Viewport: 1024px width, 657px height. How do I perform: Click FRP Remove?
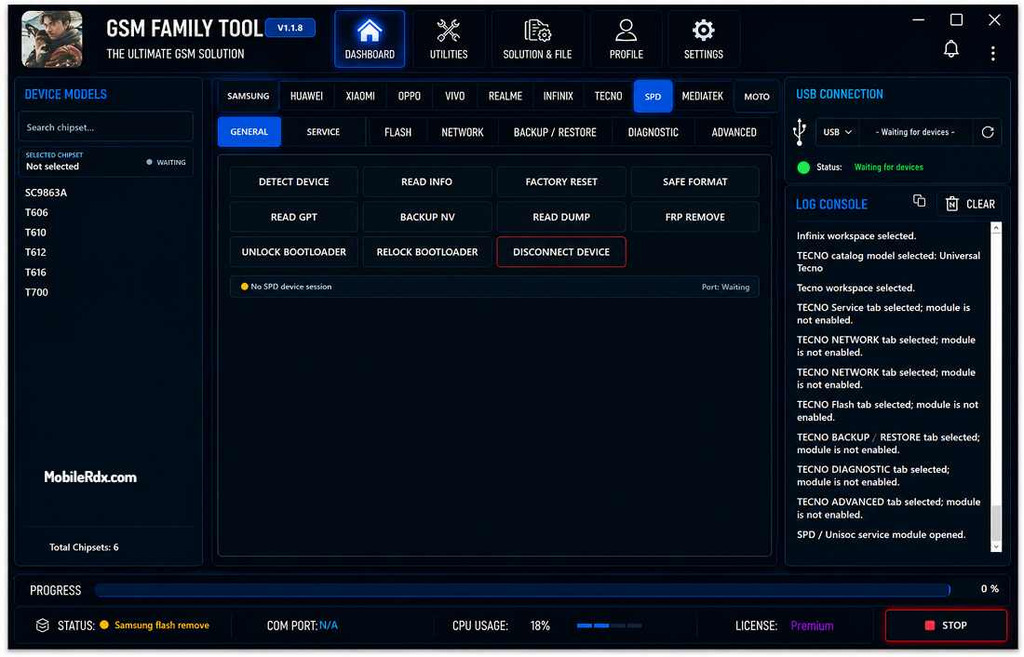pyautogui.click(x=694, y=217)
